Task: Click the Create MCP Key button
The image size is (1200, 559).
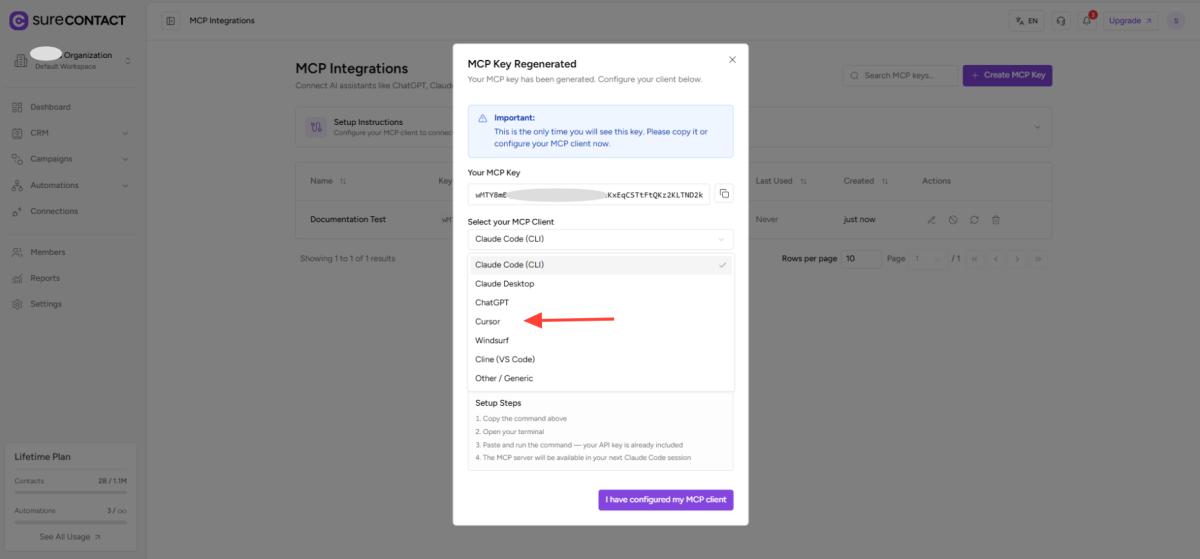Action: click(1007, 75)
